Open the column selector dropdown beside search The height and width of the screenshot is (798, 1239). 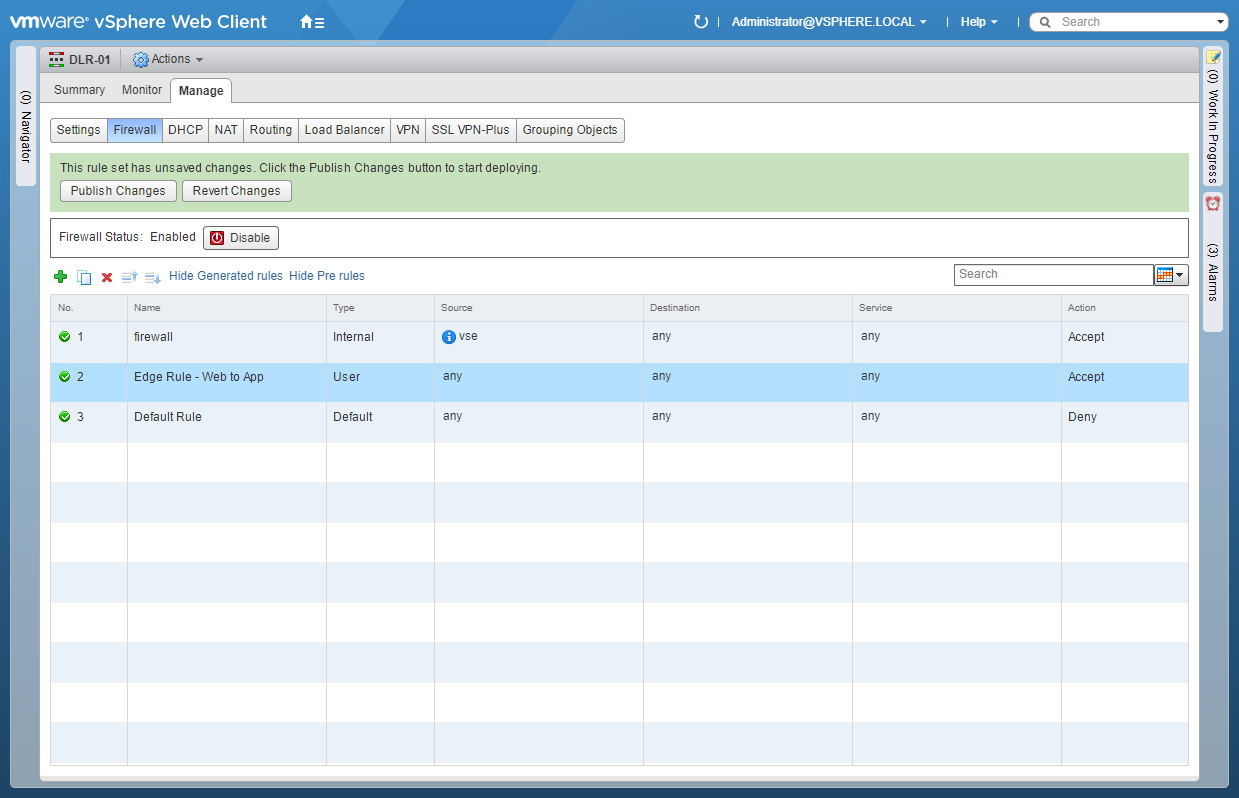pyautogui.click(x=1171, y=275)
